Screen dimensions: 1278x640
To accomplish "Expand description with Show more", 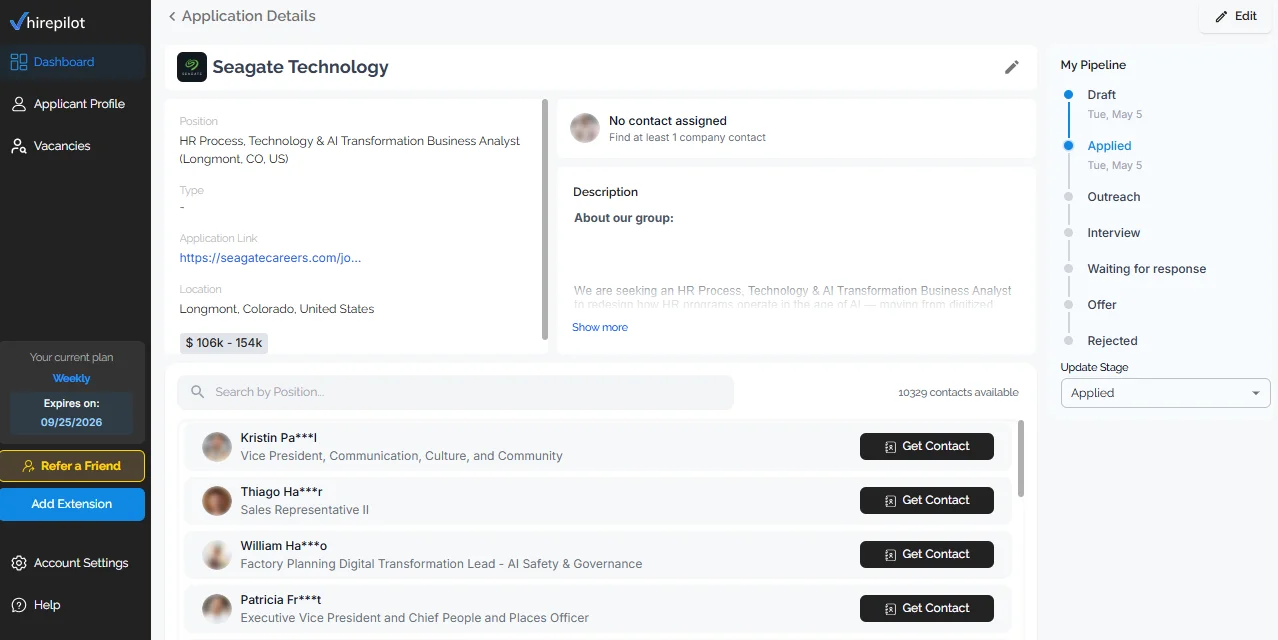I will (x=600, y=327).
